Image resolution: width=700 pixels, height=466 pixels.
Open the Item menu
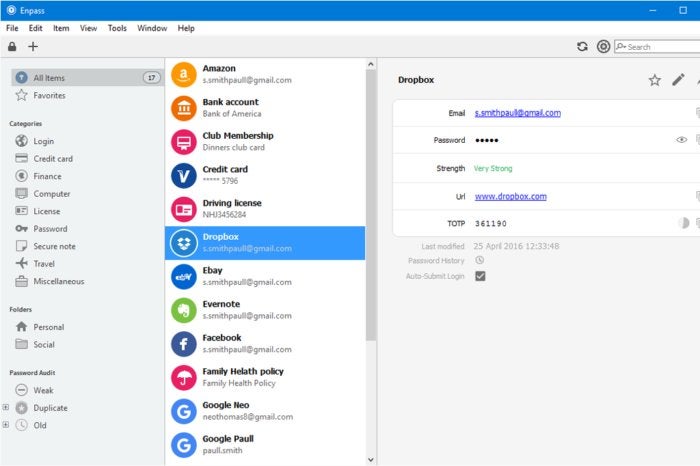coord(61,28)
